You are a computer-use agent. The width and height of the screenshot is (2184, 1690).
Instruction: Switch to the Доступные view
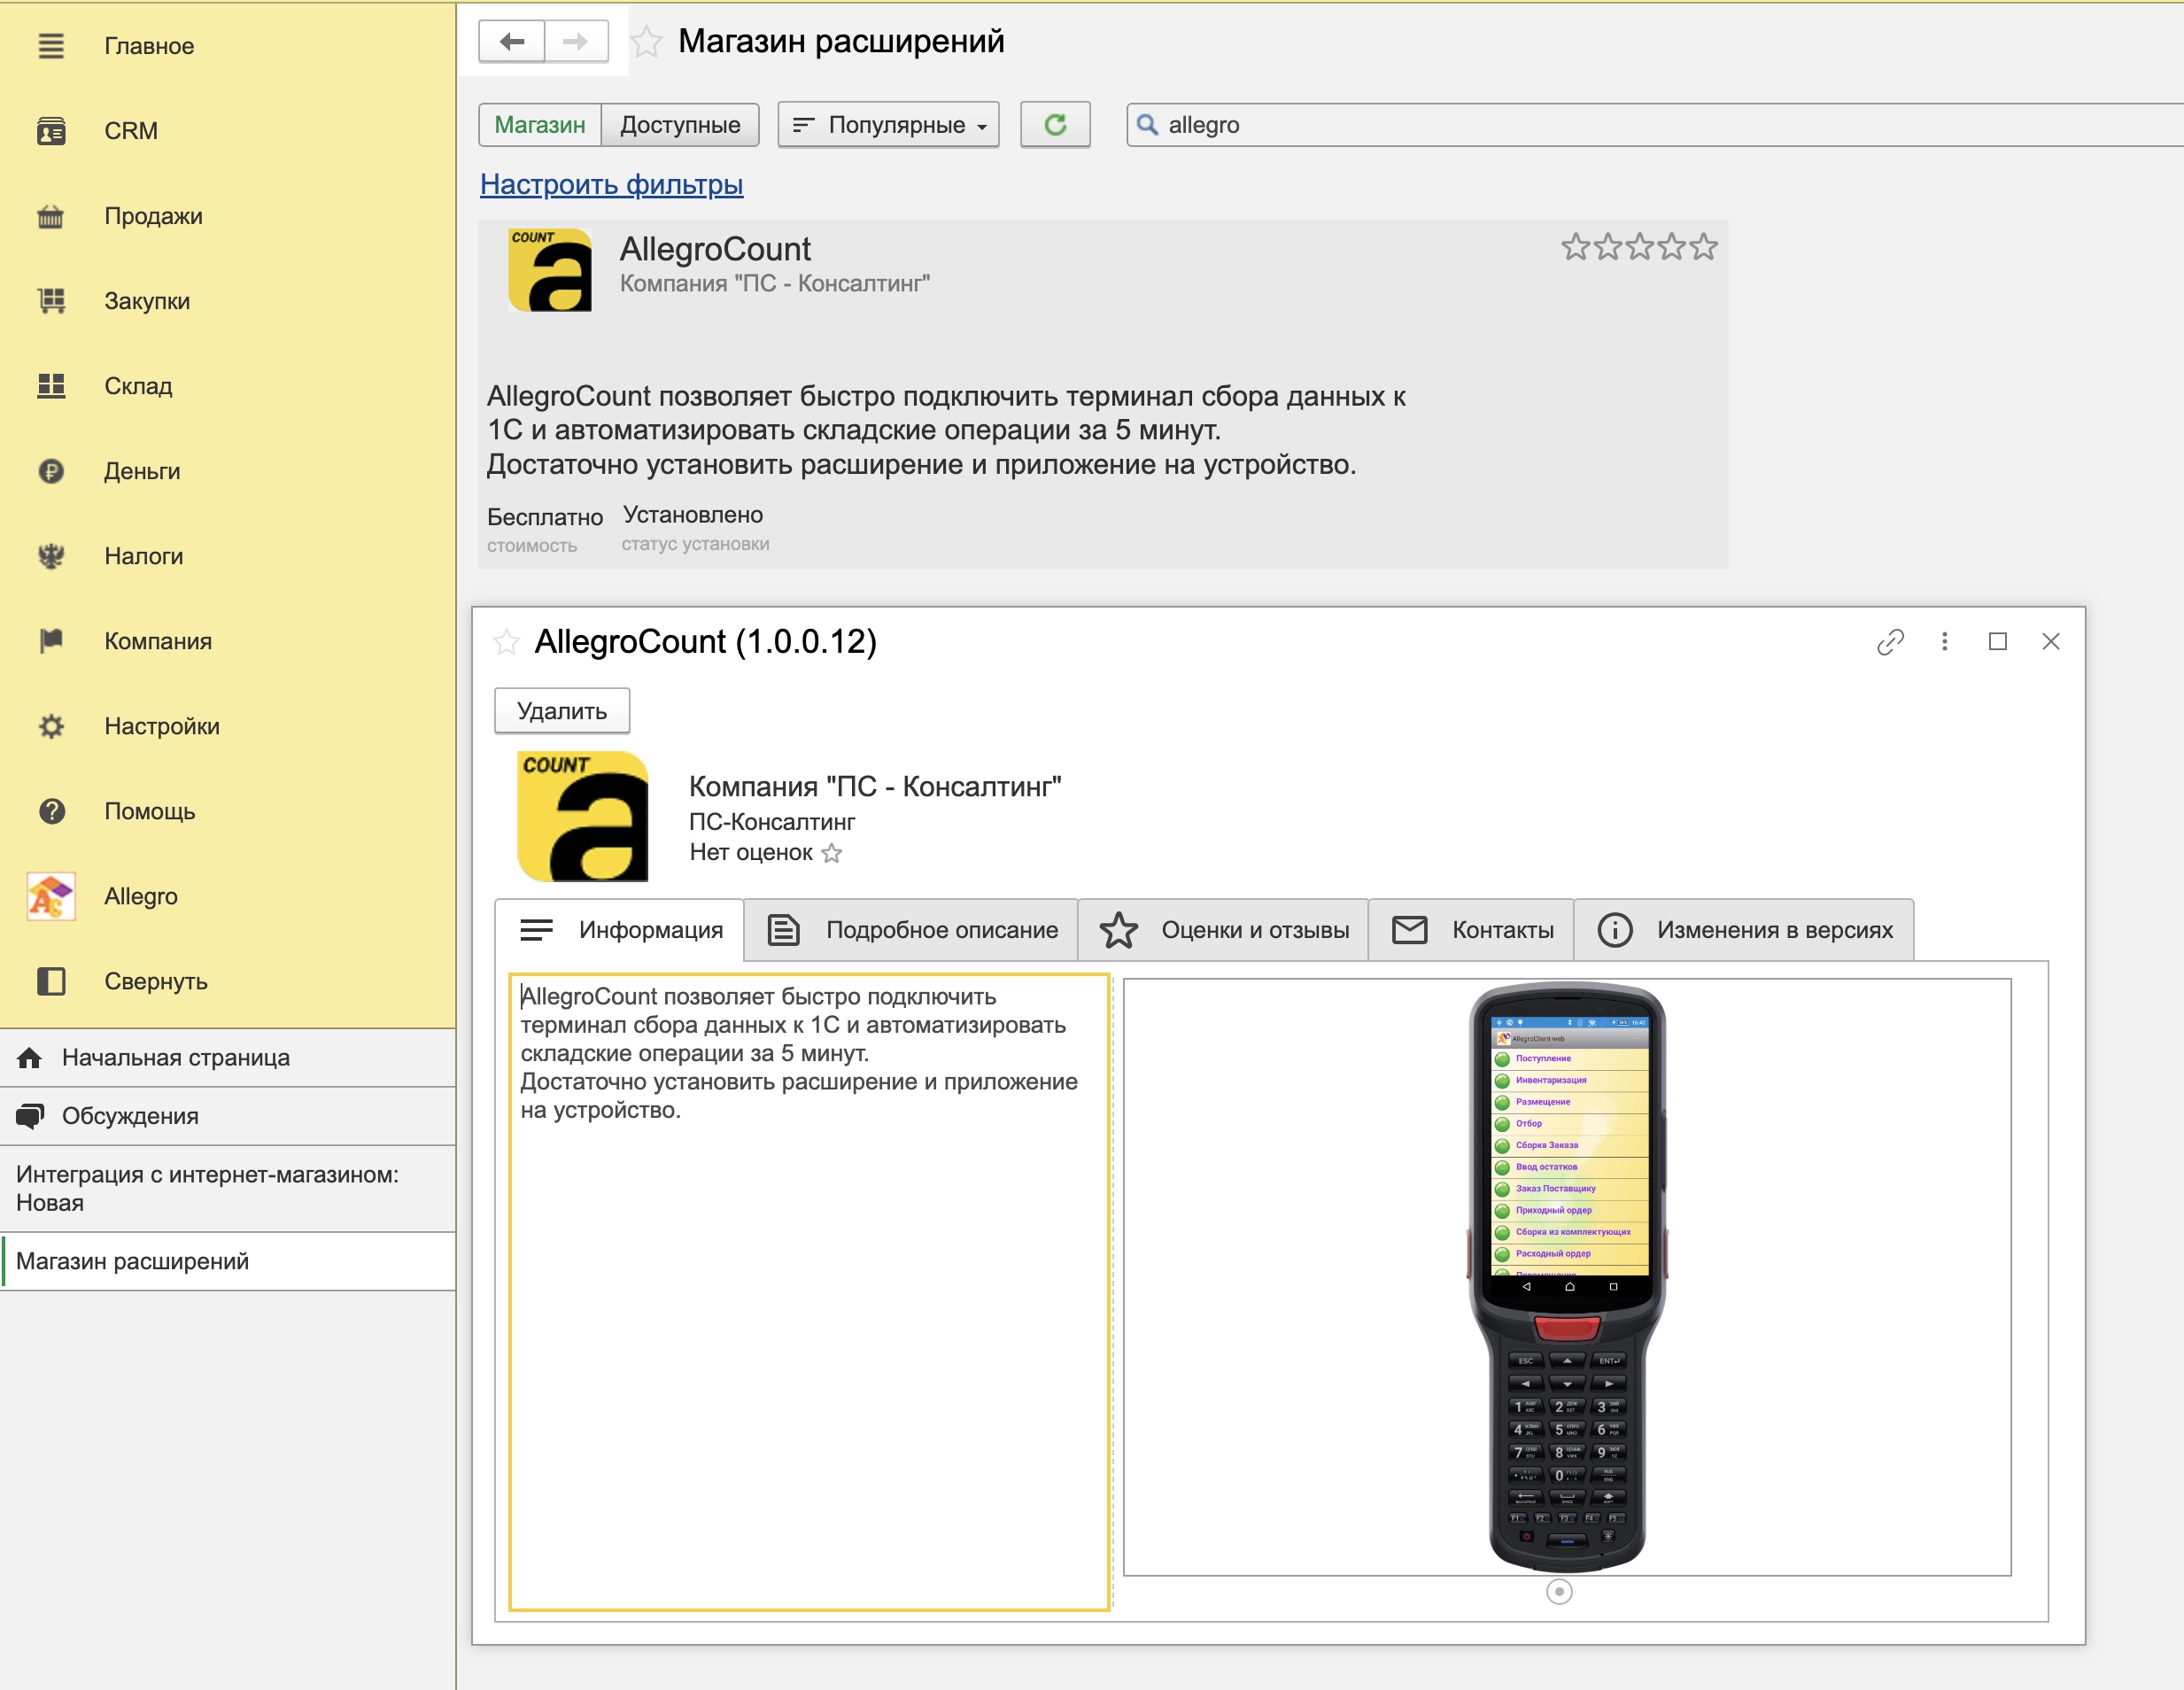pyautogui.click(x=680, y=124)
